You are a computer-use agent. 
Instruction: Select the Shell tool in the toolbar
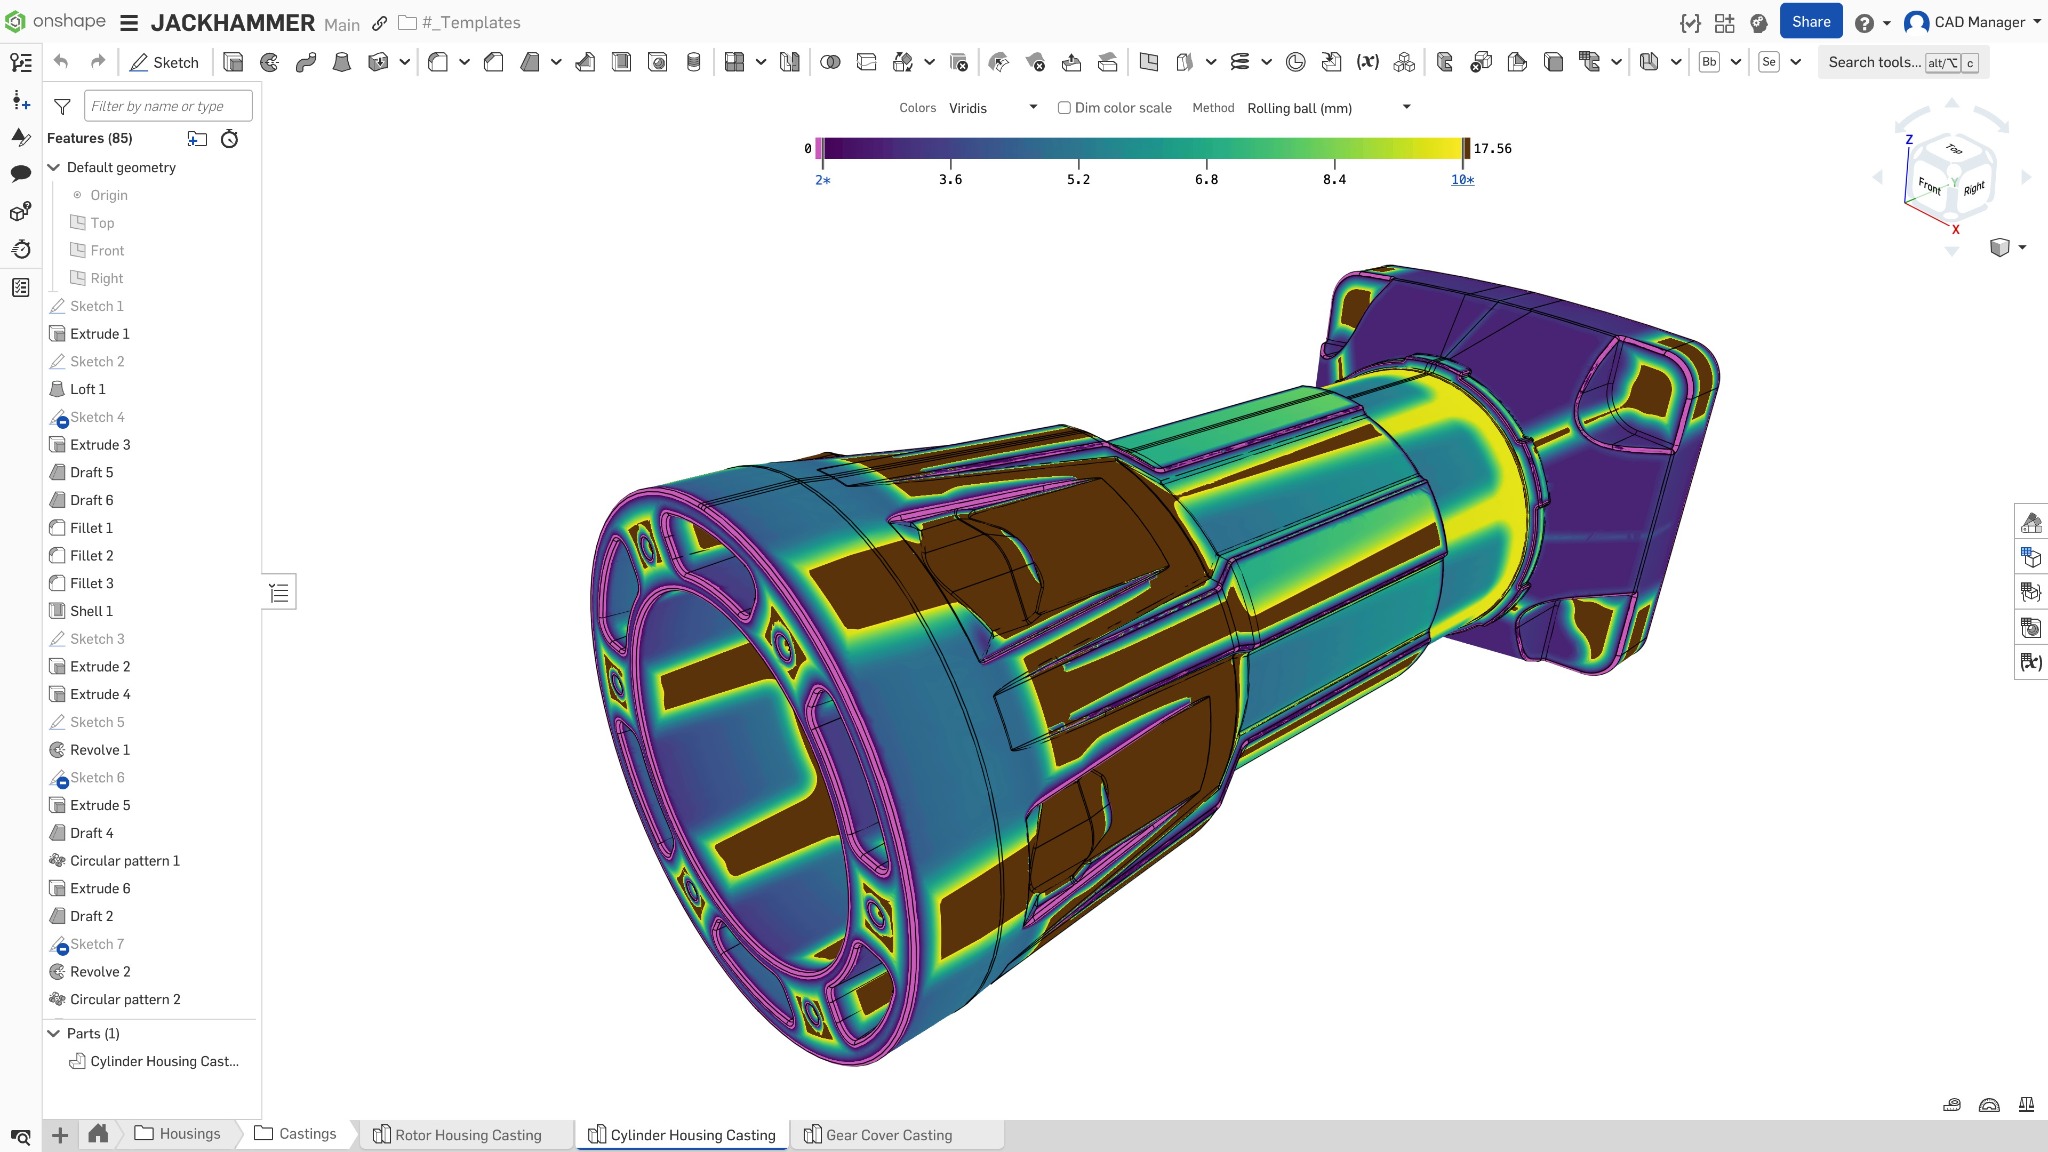[x=622, y=62]
